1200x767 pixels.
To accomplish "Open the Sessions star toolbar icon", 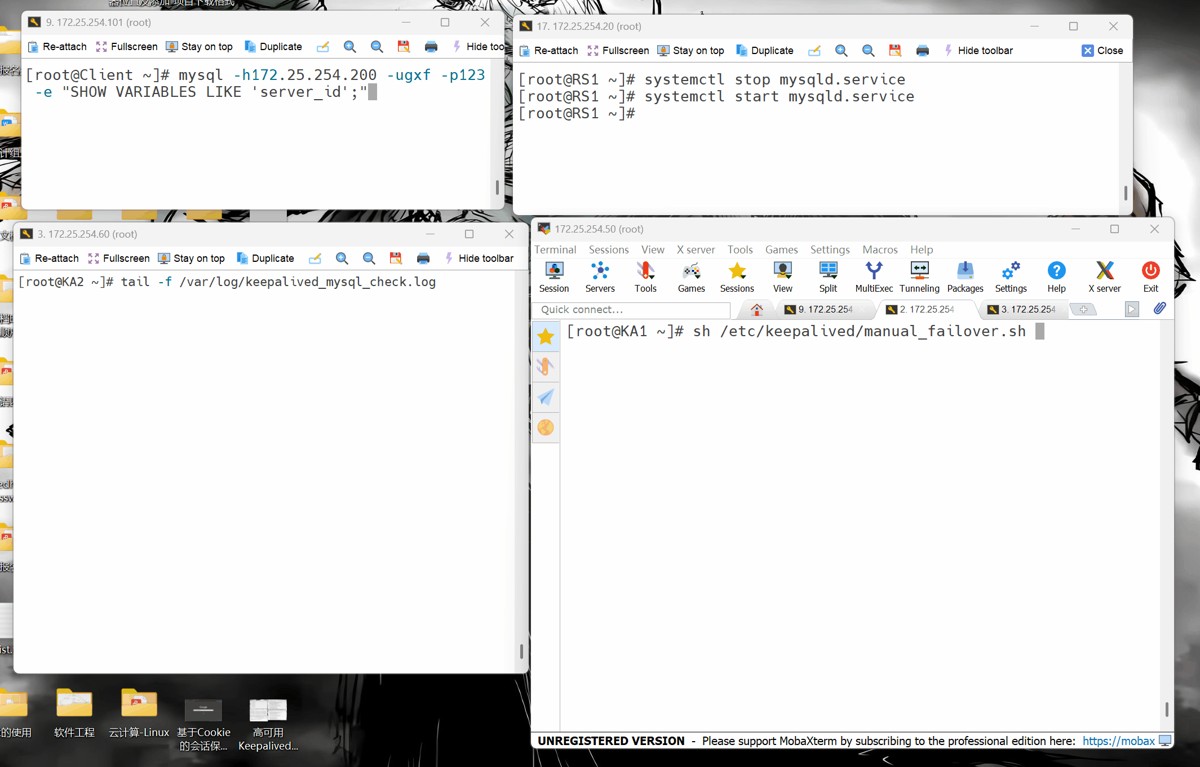I will [737, 276].
